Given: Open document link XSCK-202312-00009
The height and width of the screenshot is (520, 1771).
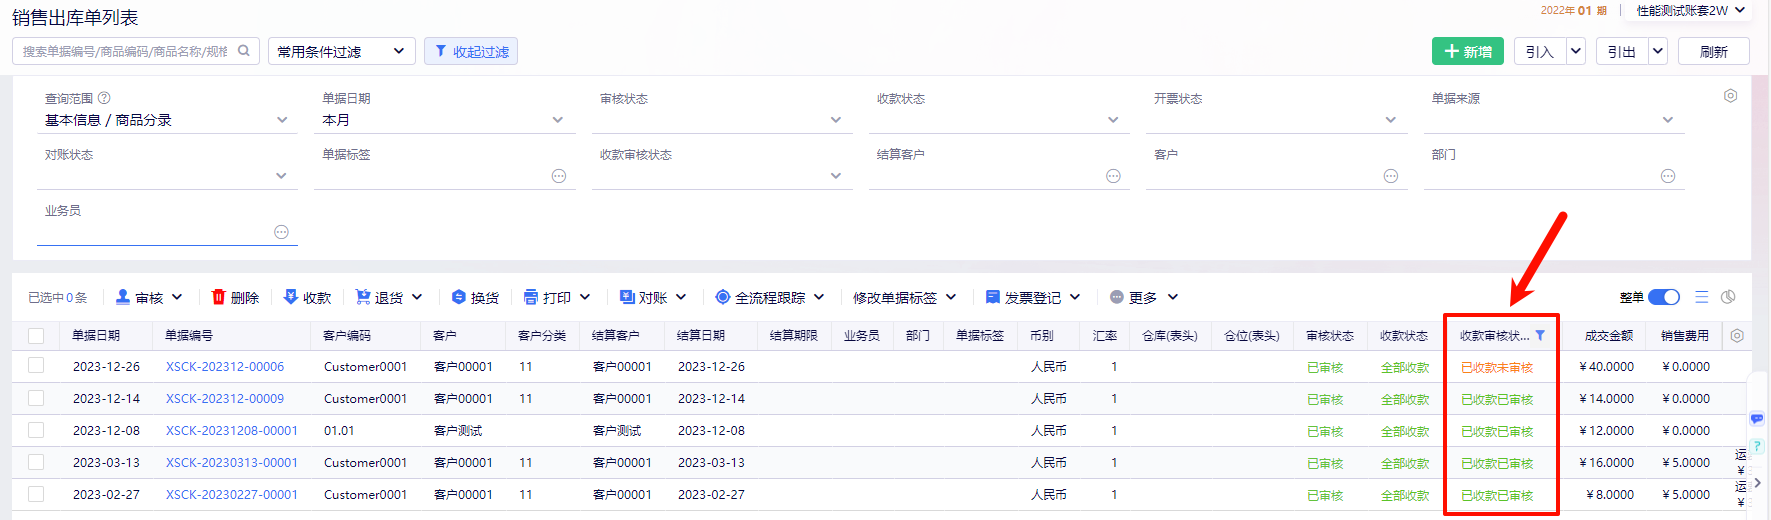Looking at the screenshot, I should point(225,399).
